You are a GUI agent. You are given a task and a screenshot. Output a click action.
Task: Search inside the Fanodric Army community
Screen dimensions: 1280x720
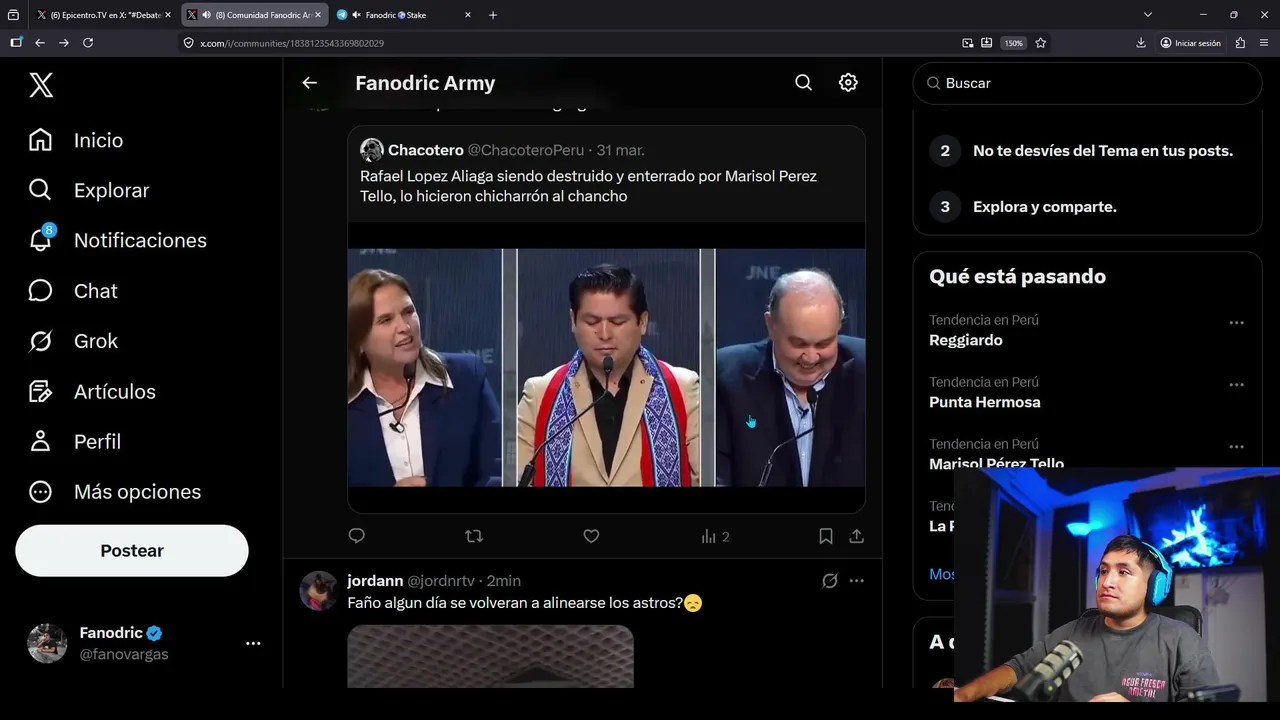tap(803, 83)
